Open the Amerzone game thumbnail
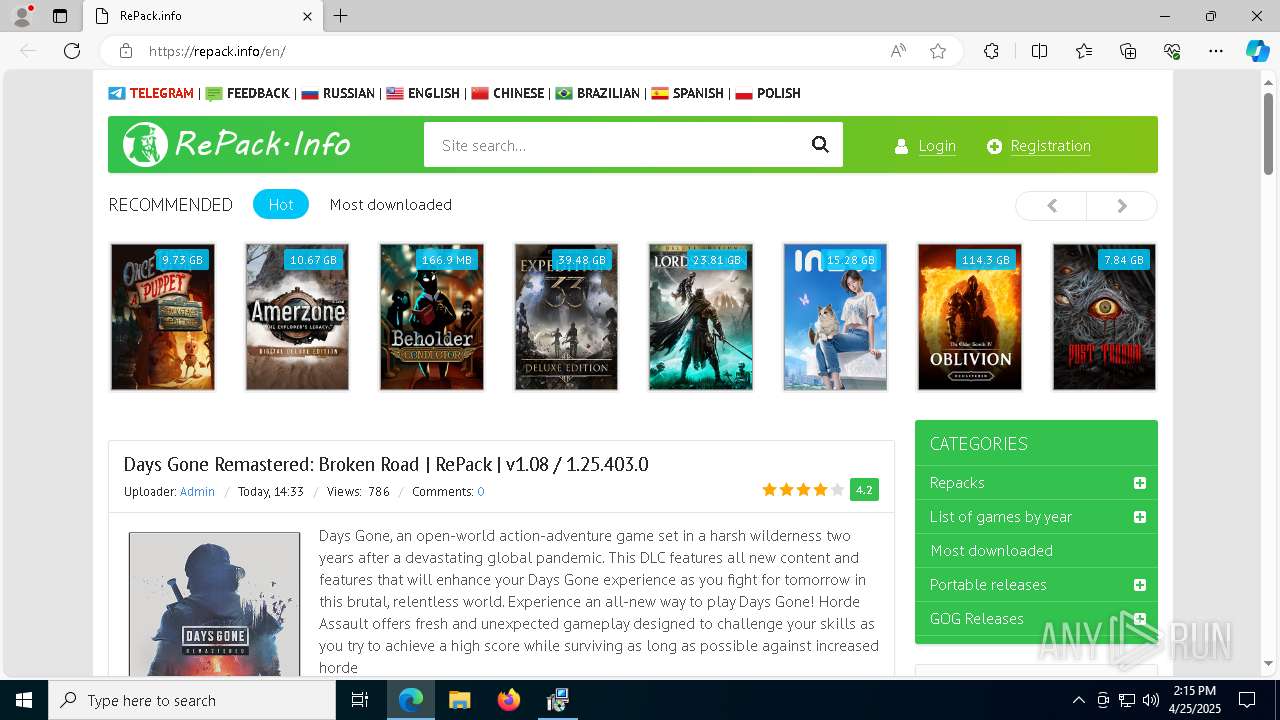 tap(297, 317)
